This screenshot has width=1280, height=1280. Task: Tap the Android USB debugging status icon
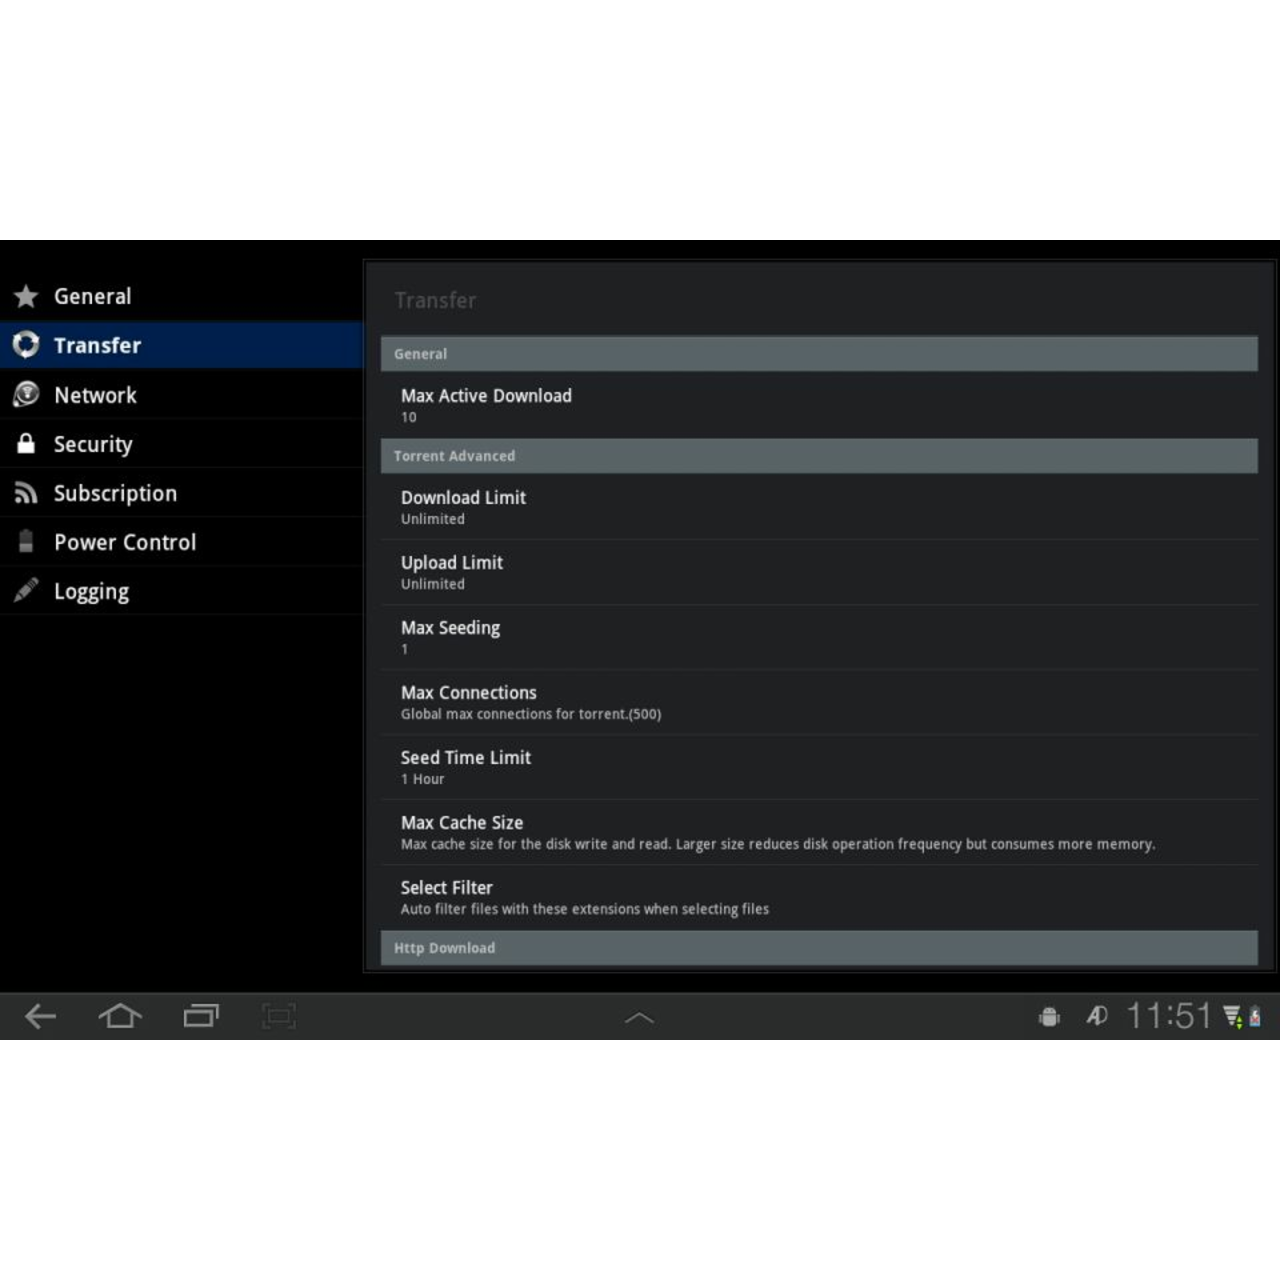pyautogui.click(x=1048, y=1016)
